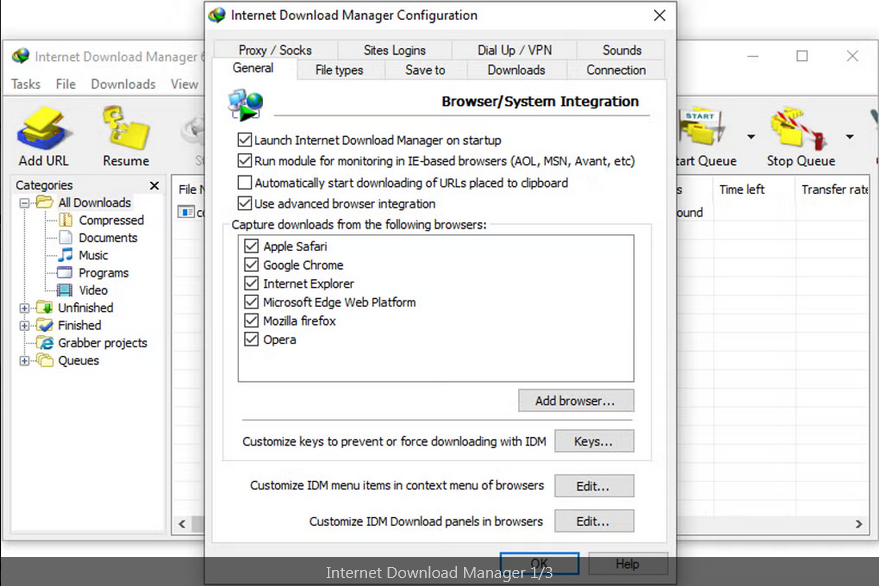The image size is (879, 586).
Task: Click the Programs category window icon
Action: click(x=66, y=273)
